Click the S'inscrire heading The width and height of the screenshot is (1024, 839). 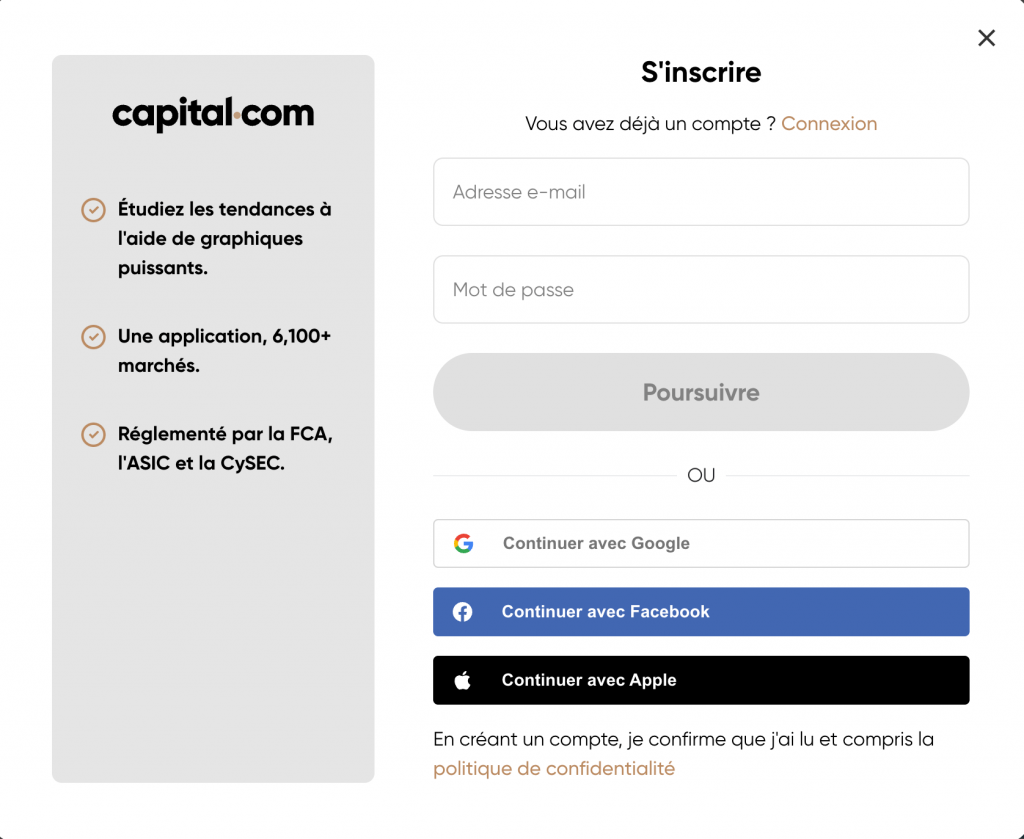coord(701,72)
